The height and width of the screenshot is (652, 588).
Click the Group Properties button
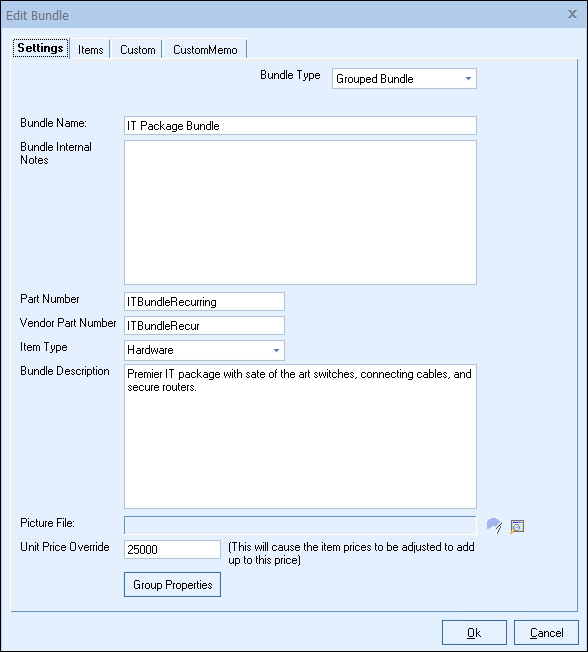click(173, 585)
